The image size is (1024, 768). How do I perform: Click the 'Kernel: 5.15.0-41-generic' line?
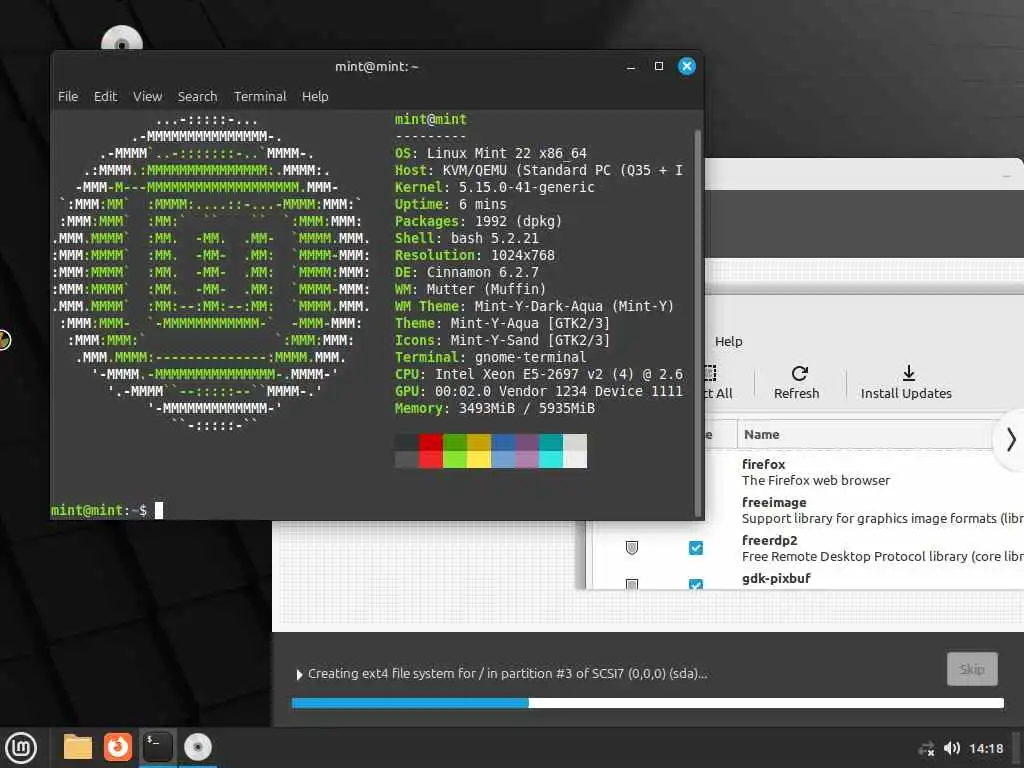[x=494, y=187]
